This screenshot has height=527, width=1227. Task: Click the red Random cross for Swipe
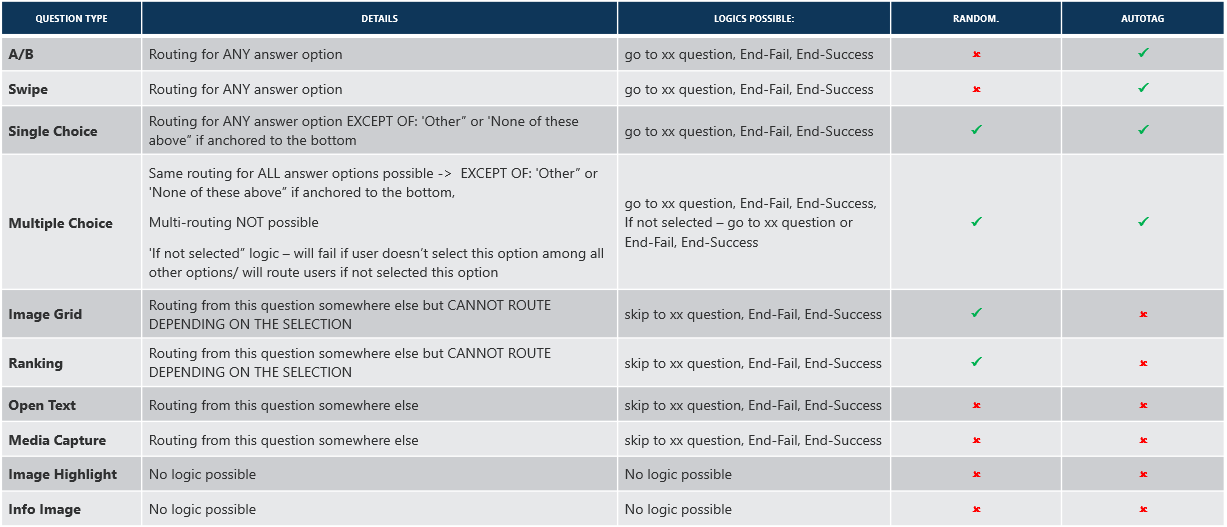click(976, 89)
